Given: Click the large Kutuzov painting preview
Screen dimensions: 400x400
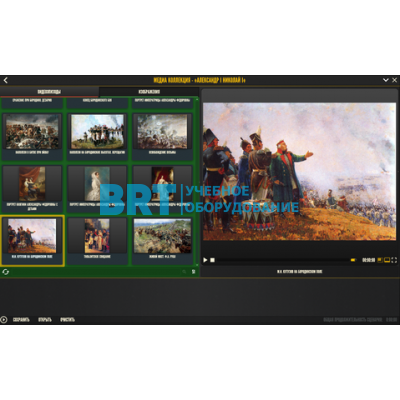Looking at the screenshot, I should 299,172.
